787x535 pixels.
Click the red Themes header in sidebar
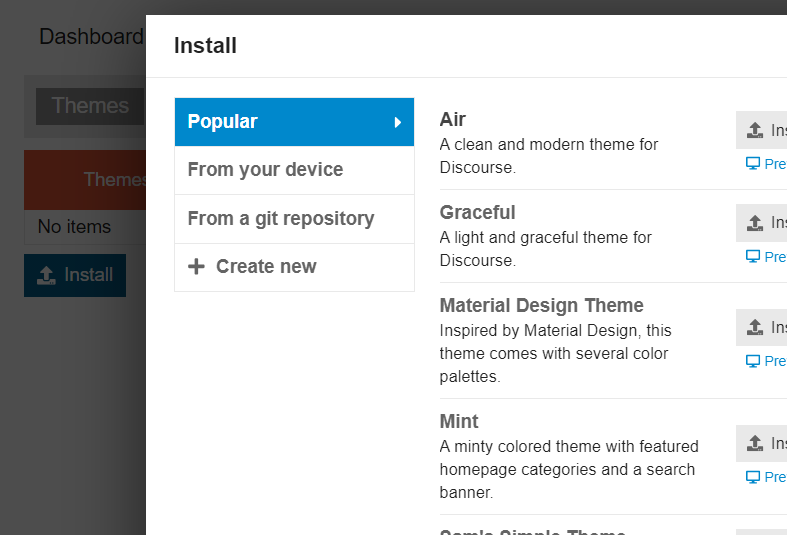(x=85, y=180)
